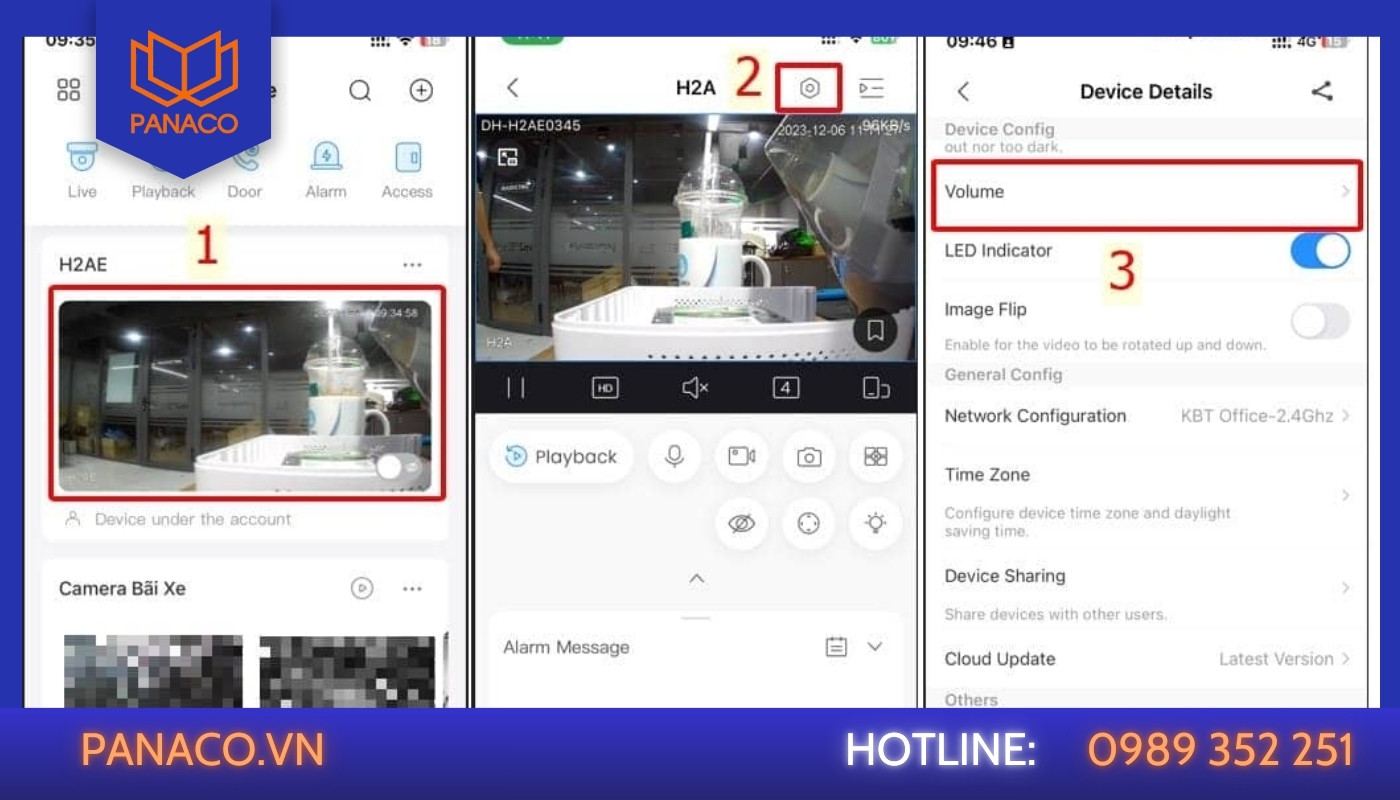Activate the two-way talk microphone
Viewport: 1400px width, 800px height.
[674, 456]
